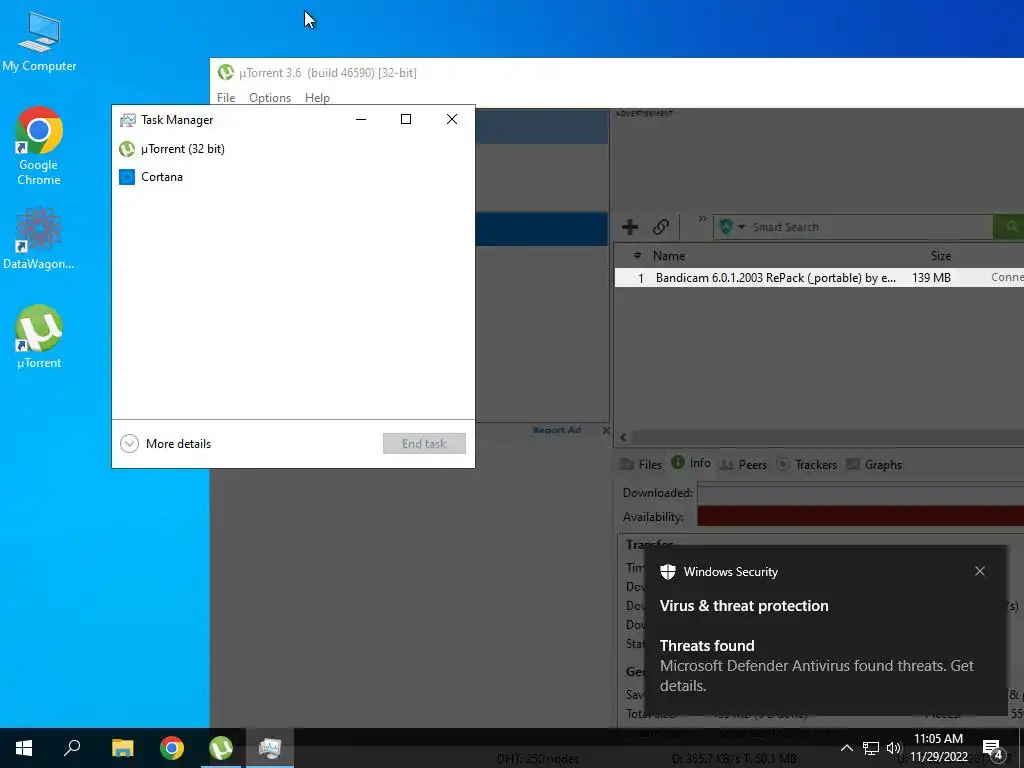The image size is (1024, 768).
Task: Open µTorrent desktop shortcut
Action: 39,338
